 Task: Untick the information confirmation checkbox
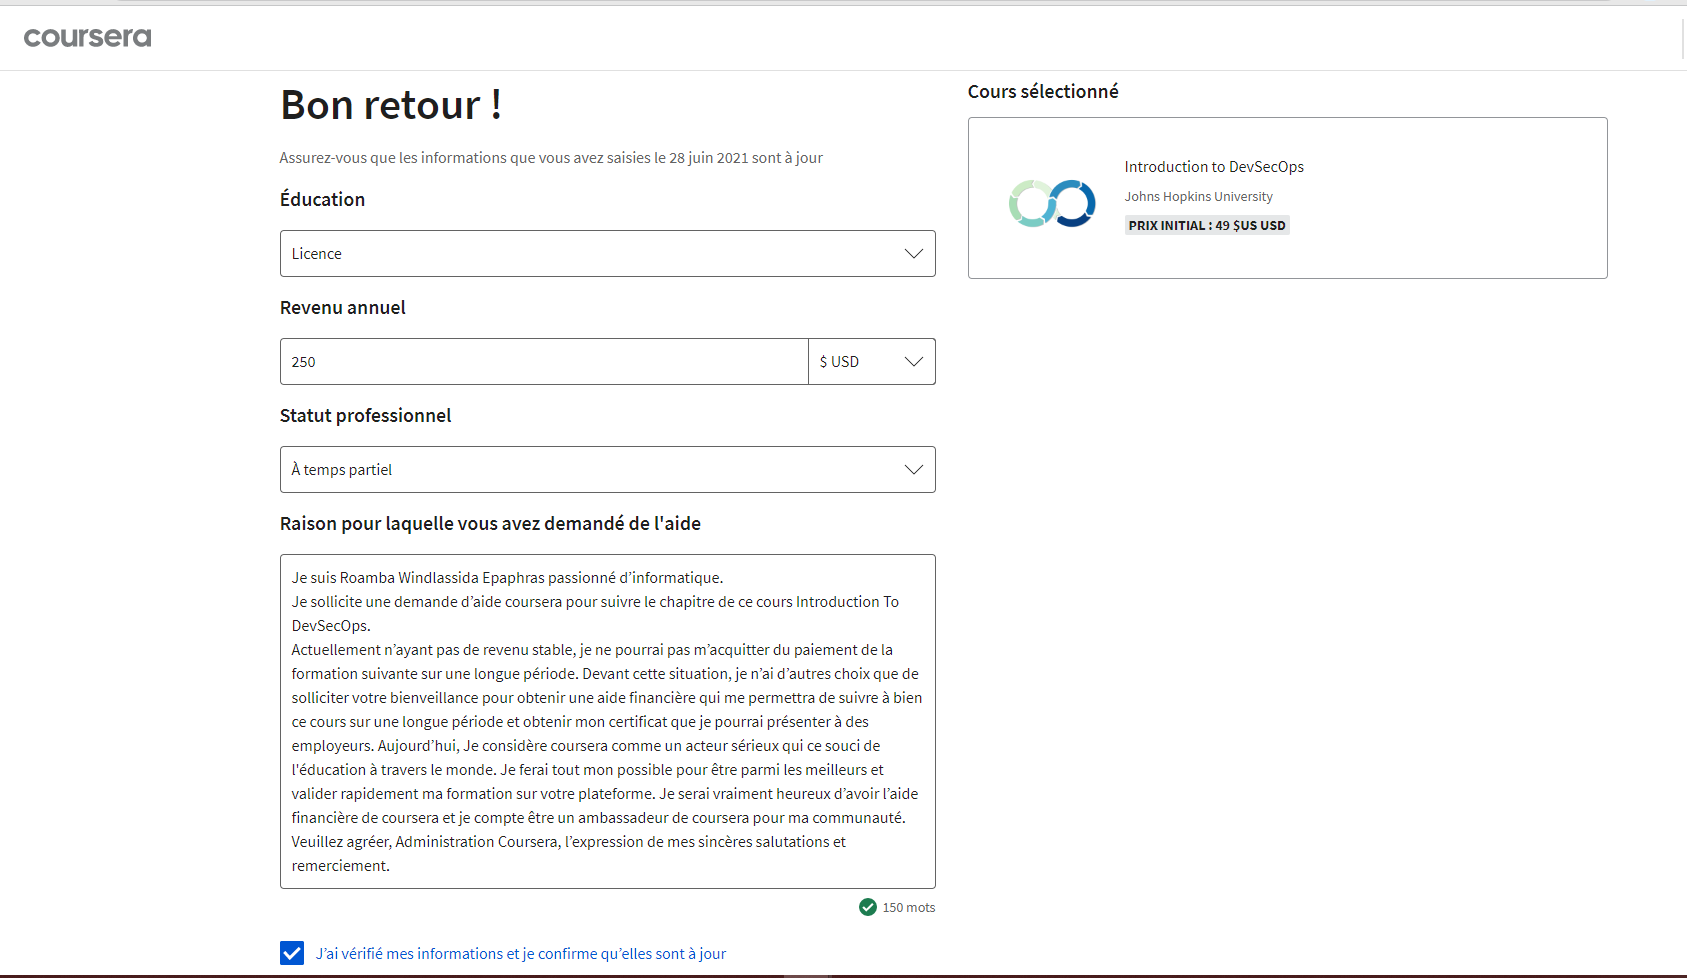(x=292, y=953)
